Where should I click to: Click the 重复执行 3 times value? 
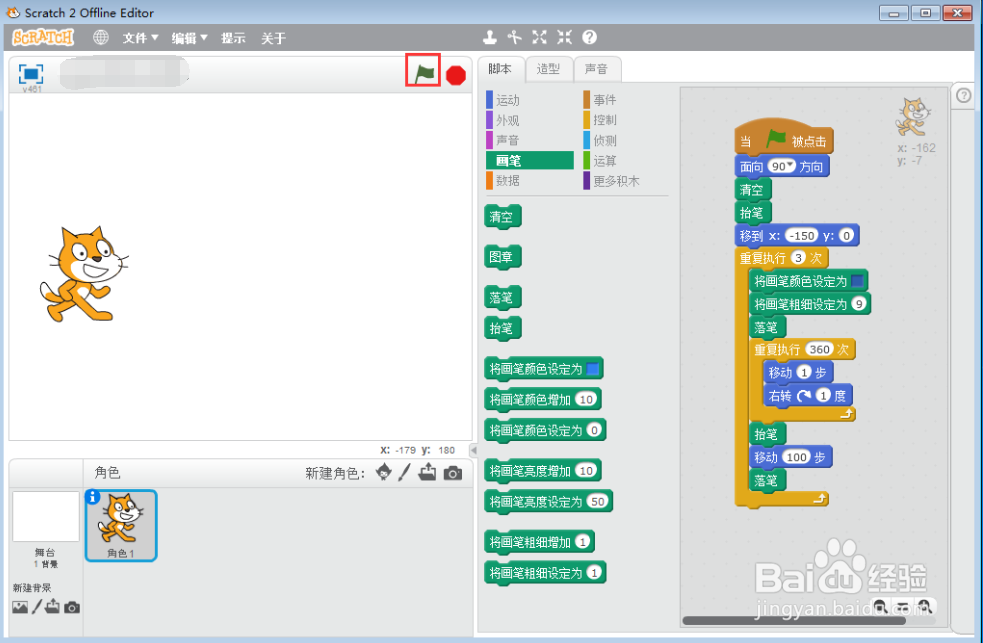click(x=798, y=258)
